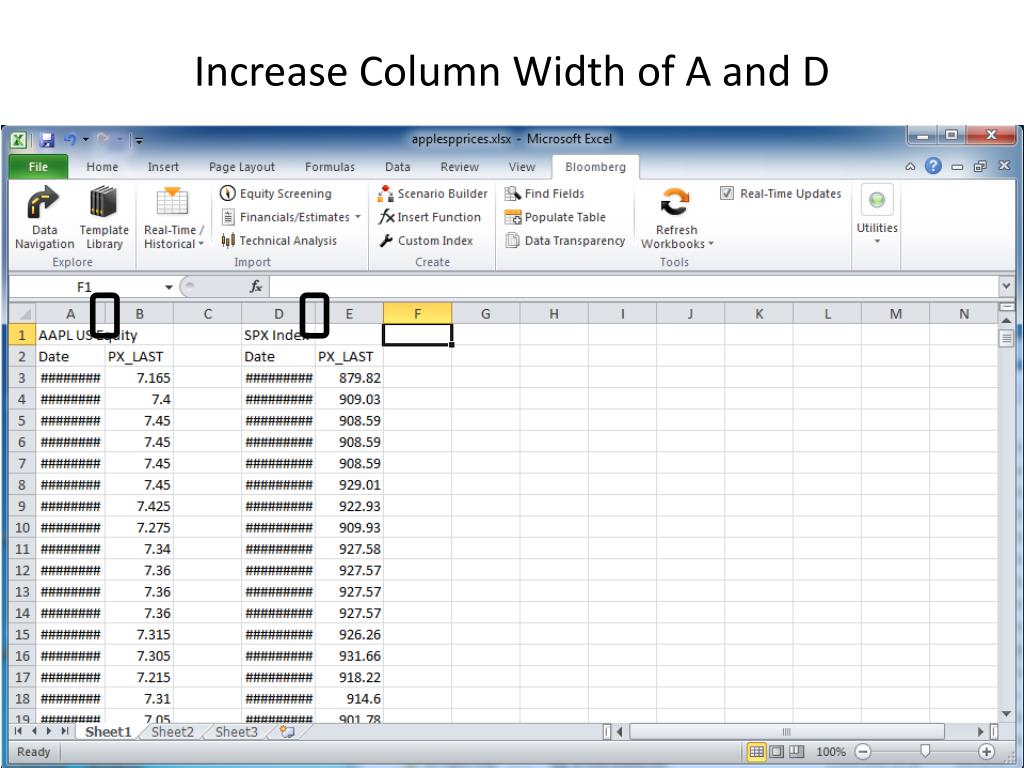Image resolution: width=1024 pixels, height=768 pixels.
Task: Open the Utilities icon
Action: pyautogui.click(x=876, y=200)
